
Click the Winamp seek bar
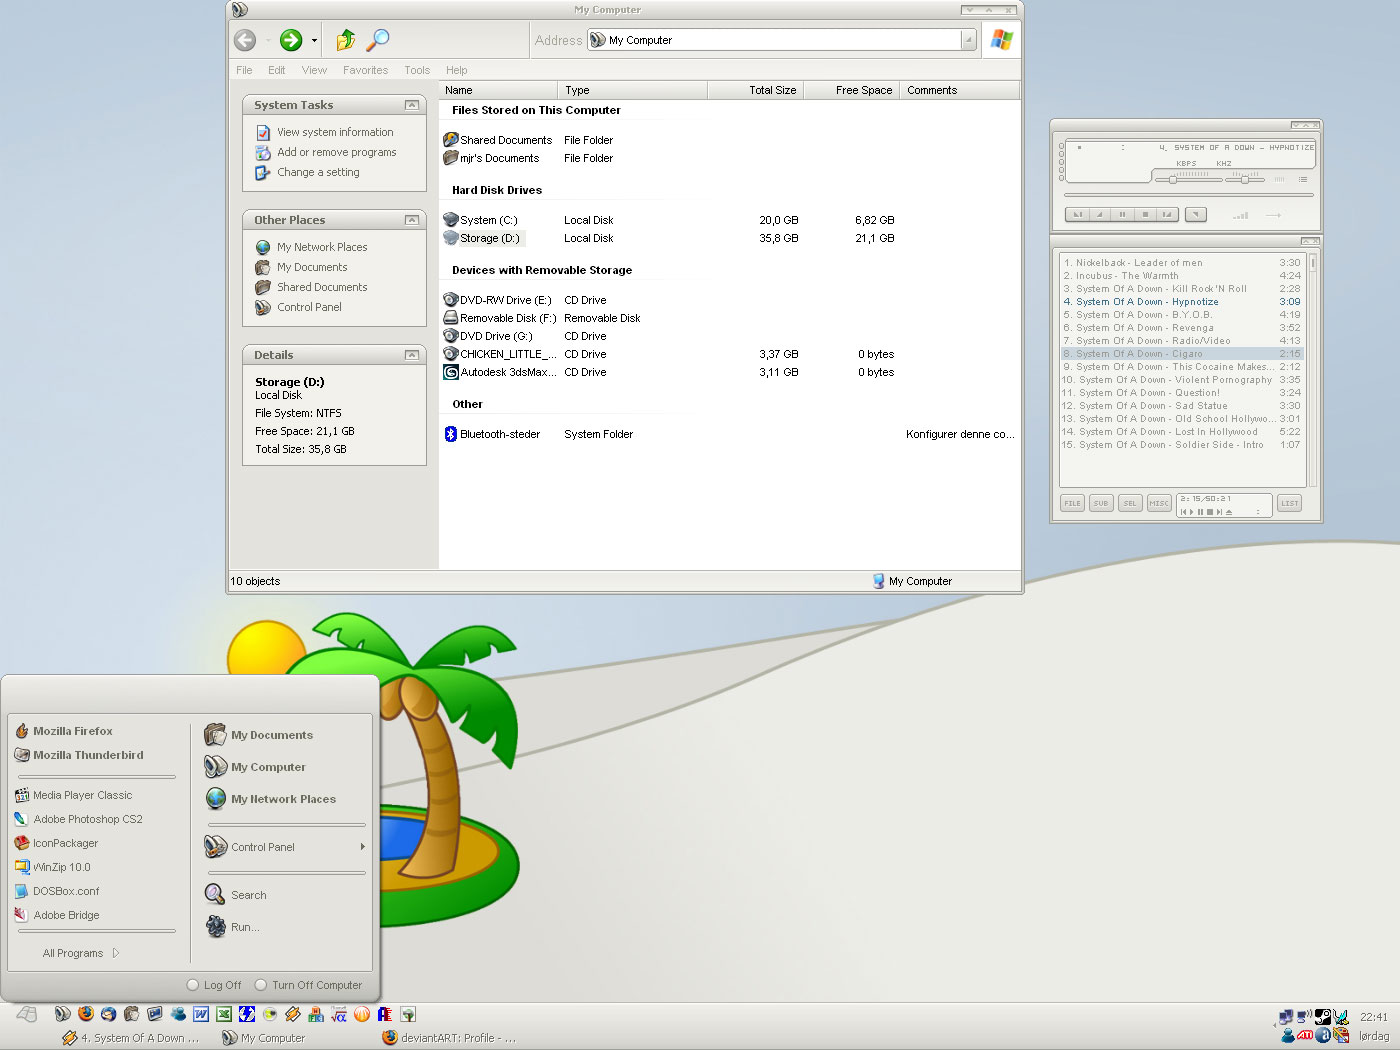[x=1189, y=195]
